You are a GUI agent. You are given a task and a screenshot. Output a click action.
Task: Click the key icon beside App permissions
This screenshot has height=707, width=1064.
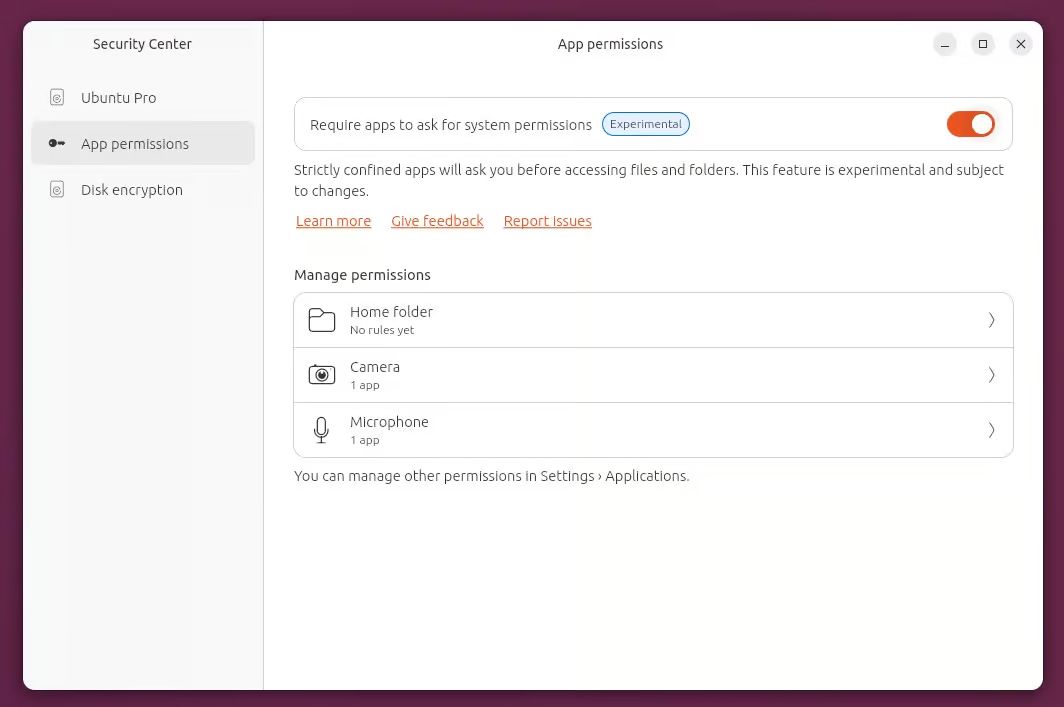(x=57, y=144)
